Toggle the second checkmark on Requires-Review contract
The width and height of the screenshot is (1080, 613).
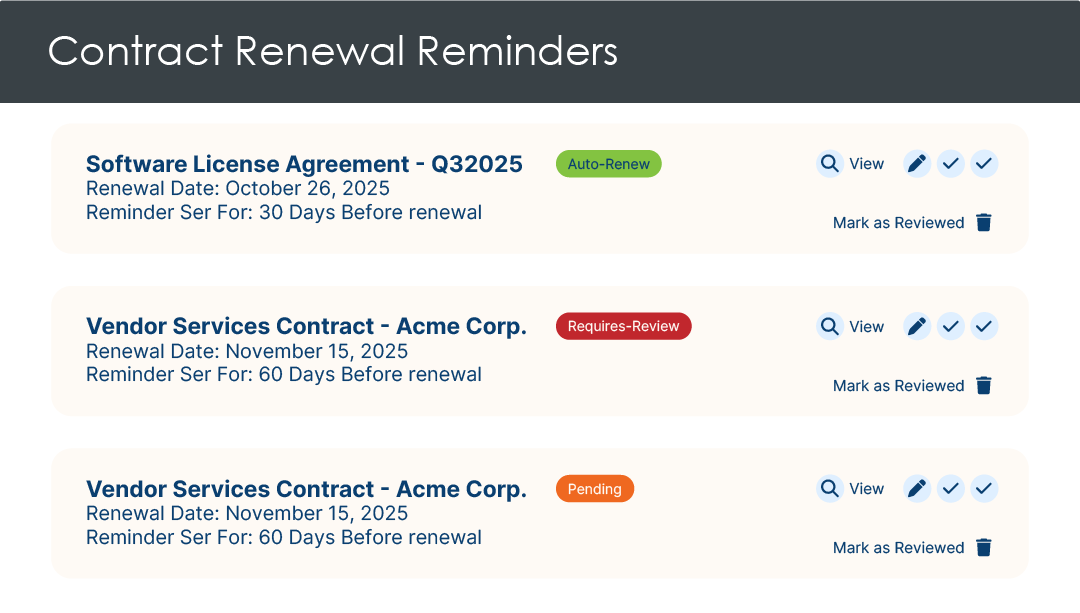click(984, 326)
